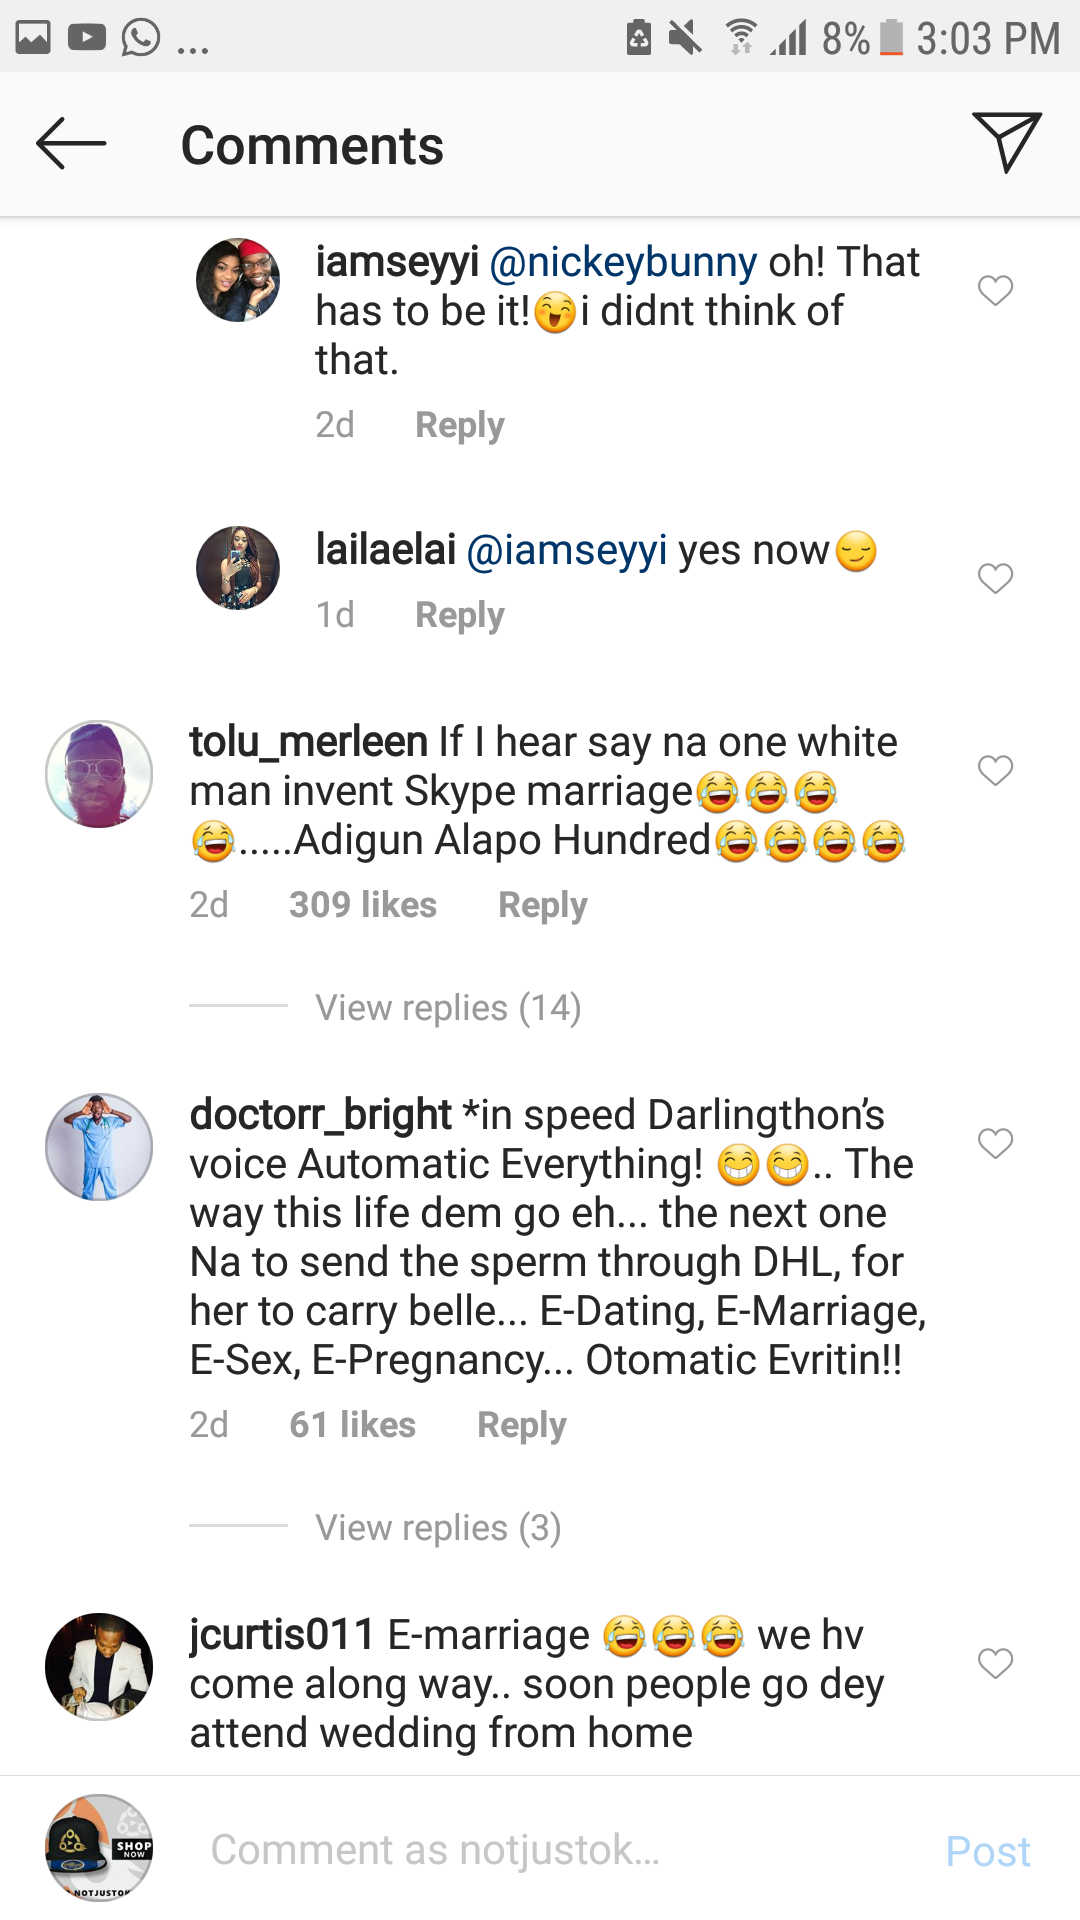This screenshot has width=1080, height=1920.
Task: Tap the back arrow icon
Action: click(71, 144)
